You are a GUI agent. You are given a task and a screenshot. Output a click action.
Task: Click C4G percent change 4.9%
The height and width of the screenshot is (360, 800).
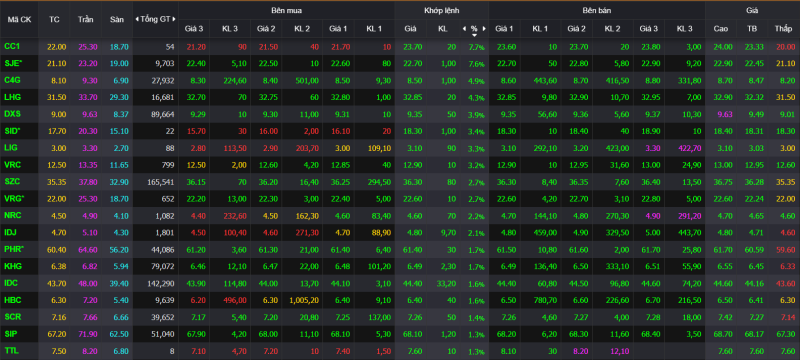pyautogui.click(x=476, y=81)
